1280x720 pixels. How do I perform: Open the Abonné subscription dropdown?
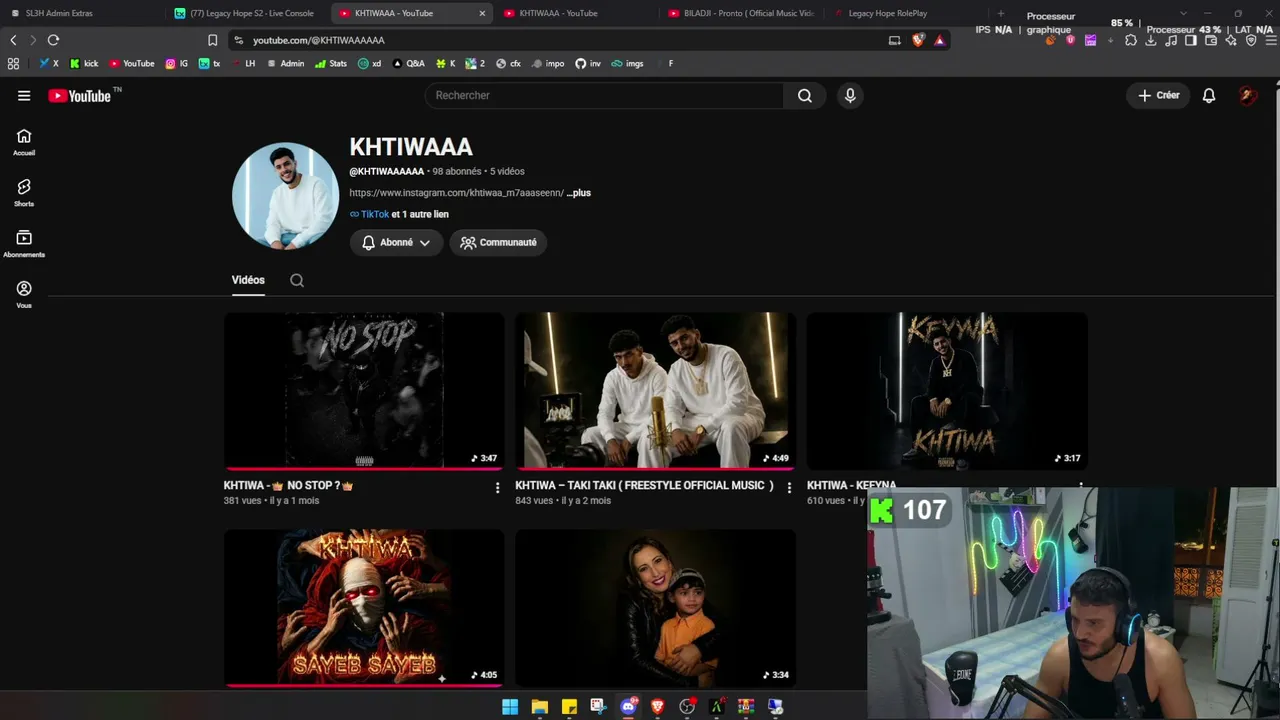pos(396,243)
